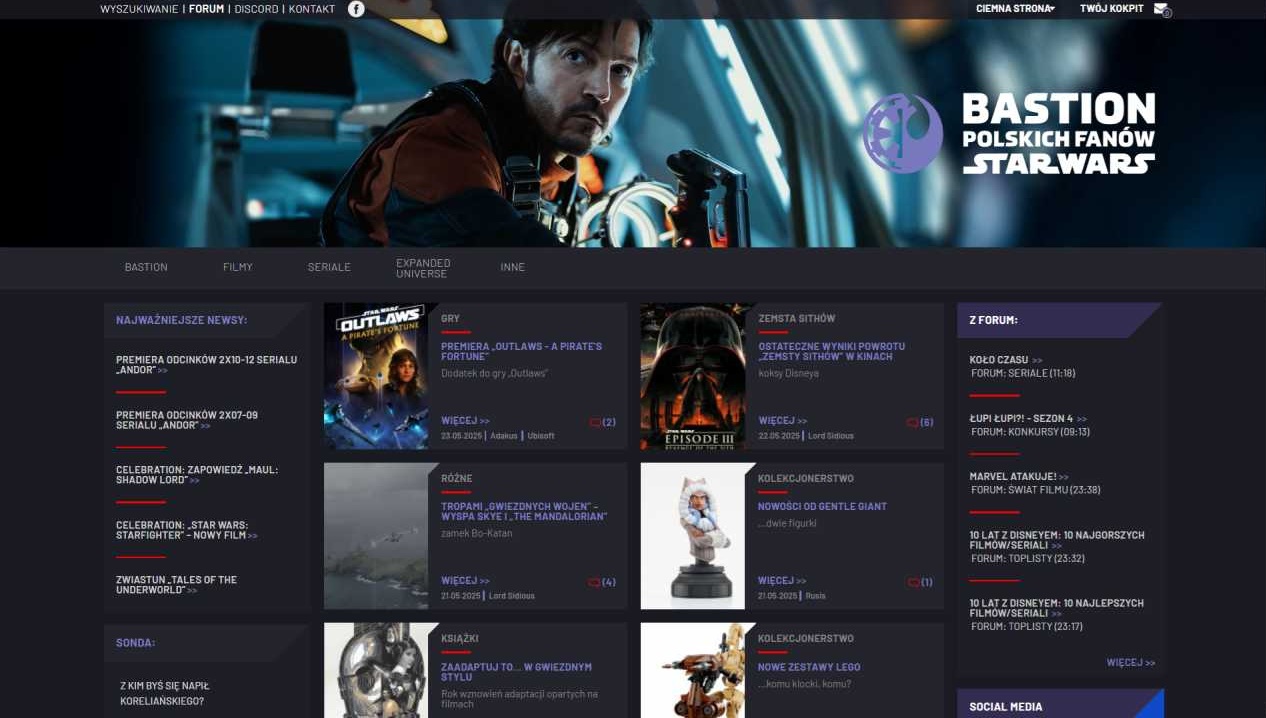Viewport: 1266px width, 718px height.
Task: Open comments bubble for the Outlaws premiere post
Action: pyautogui.click(x=602, y=422)
